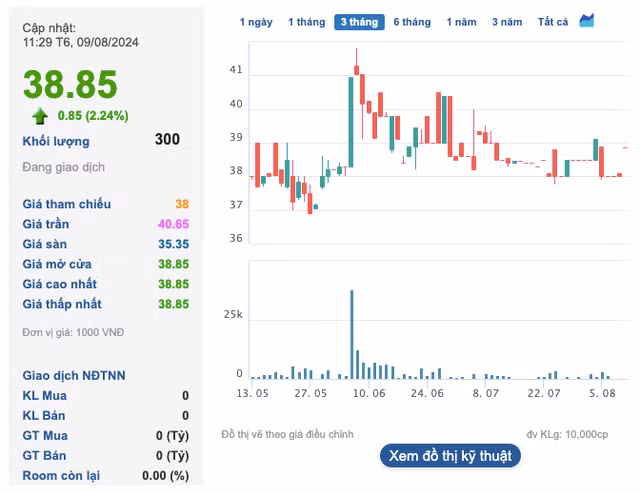Switch chart to 6 tháng range
The height and width of the screenshot is (492, 640).
pos(412,22)
